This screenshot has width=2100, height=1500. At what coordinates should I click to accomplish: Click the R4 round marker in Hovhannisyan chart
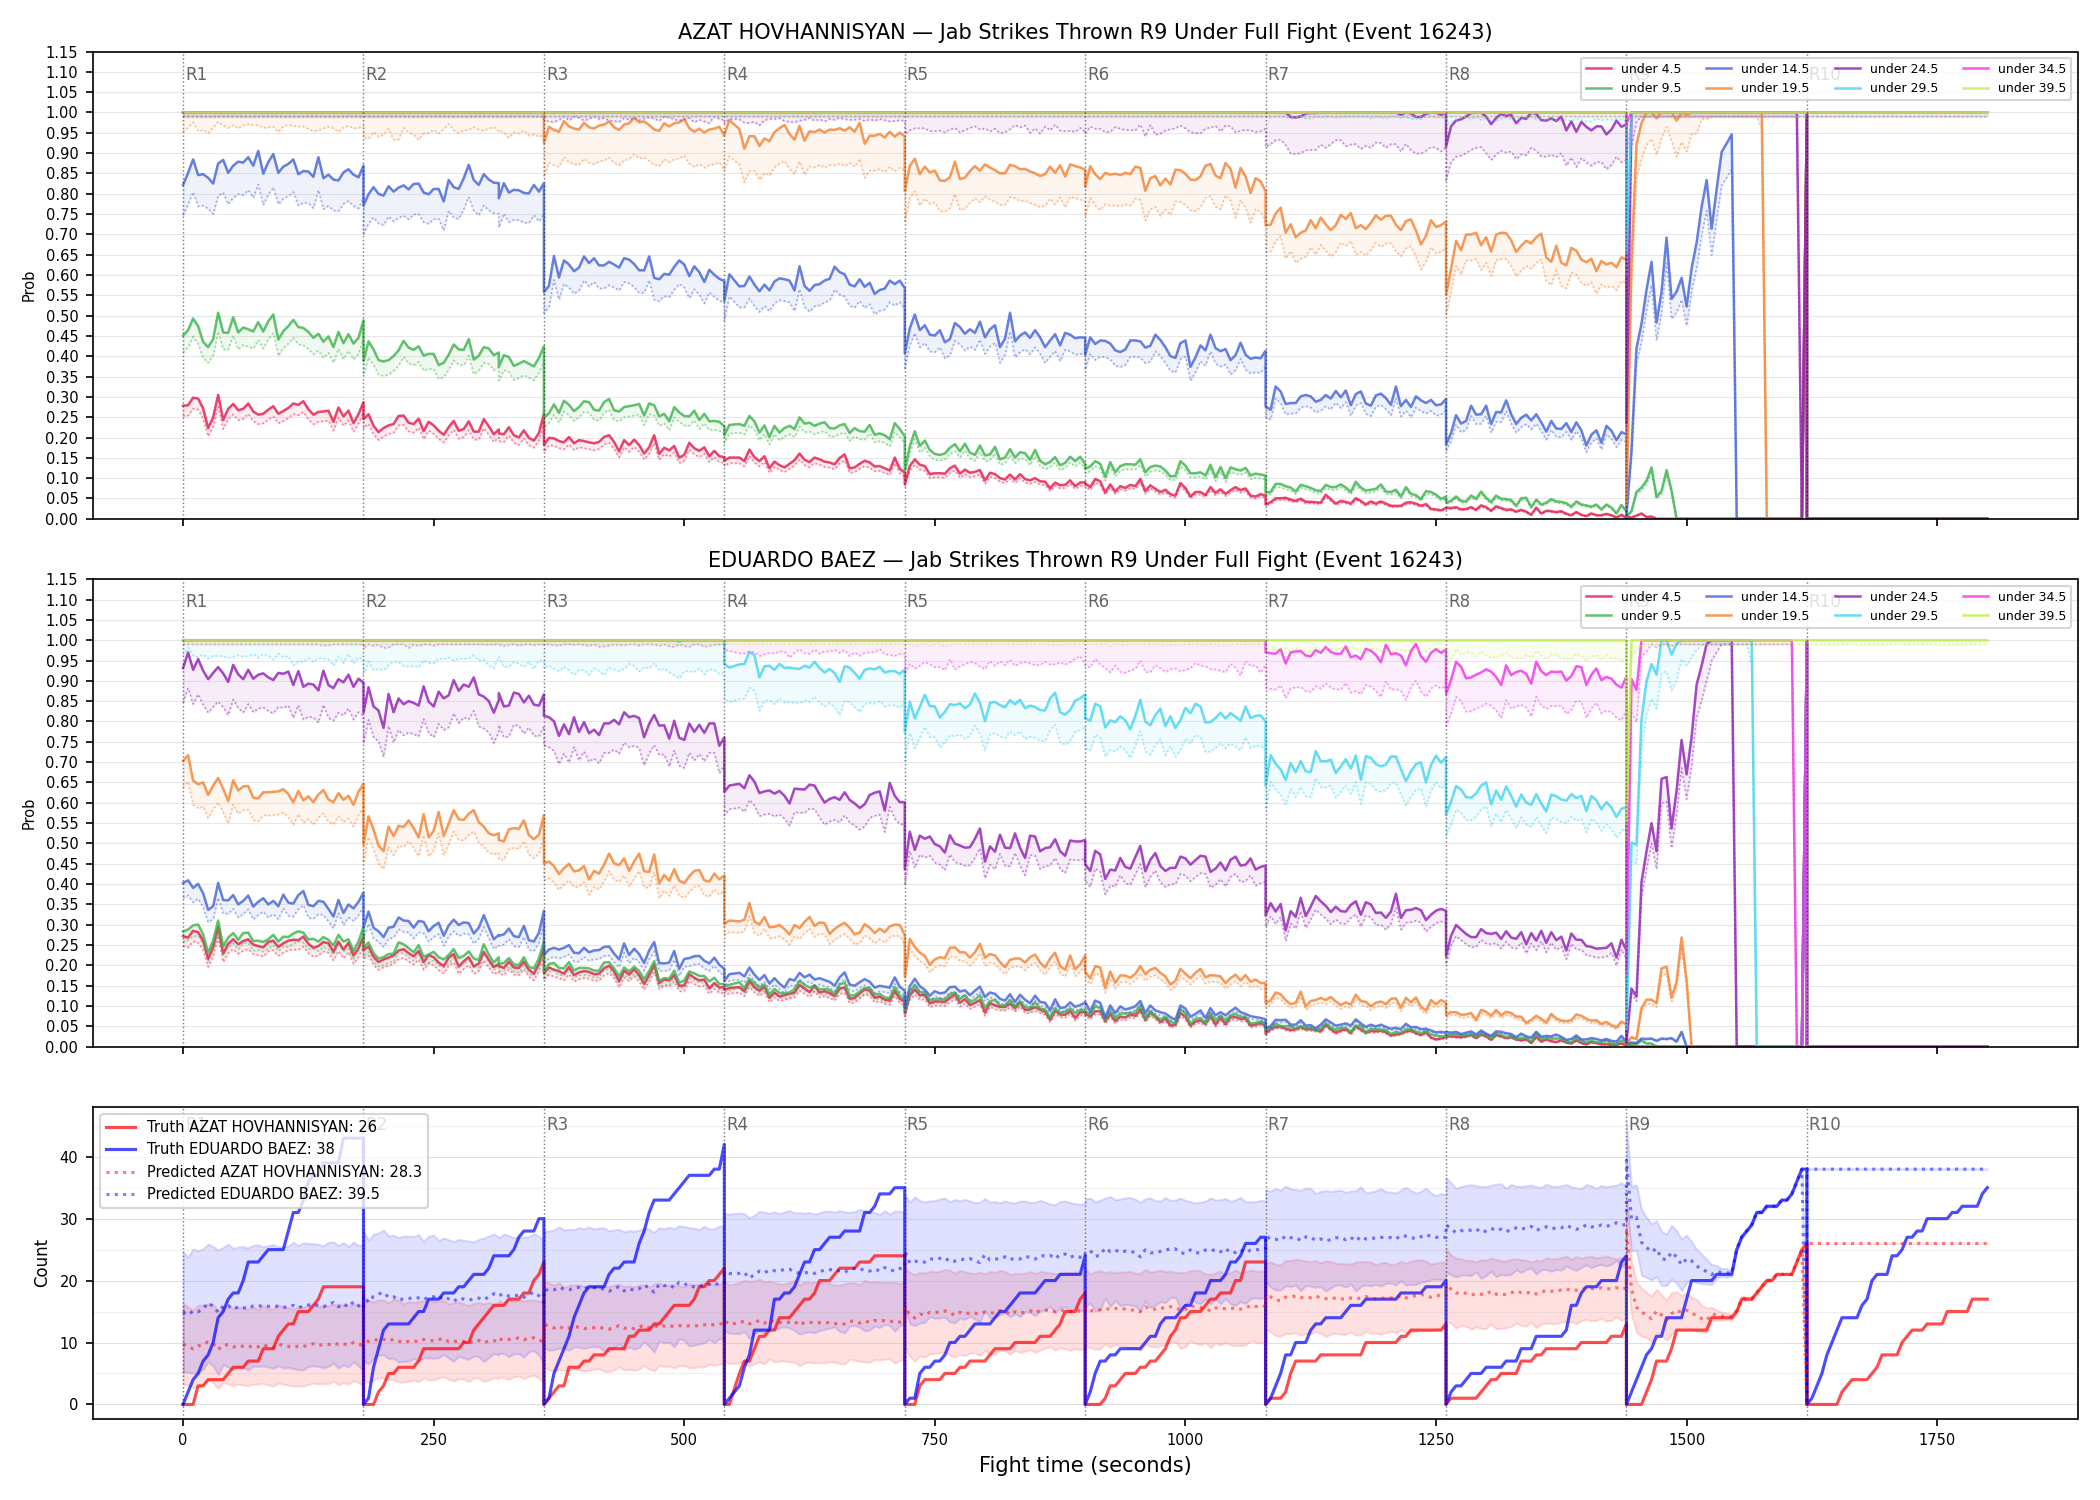[737, 74]
